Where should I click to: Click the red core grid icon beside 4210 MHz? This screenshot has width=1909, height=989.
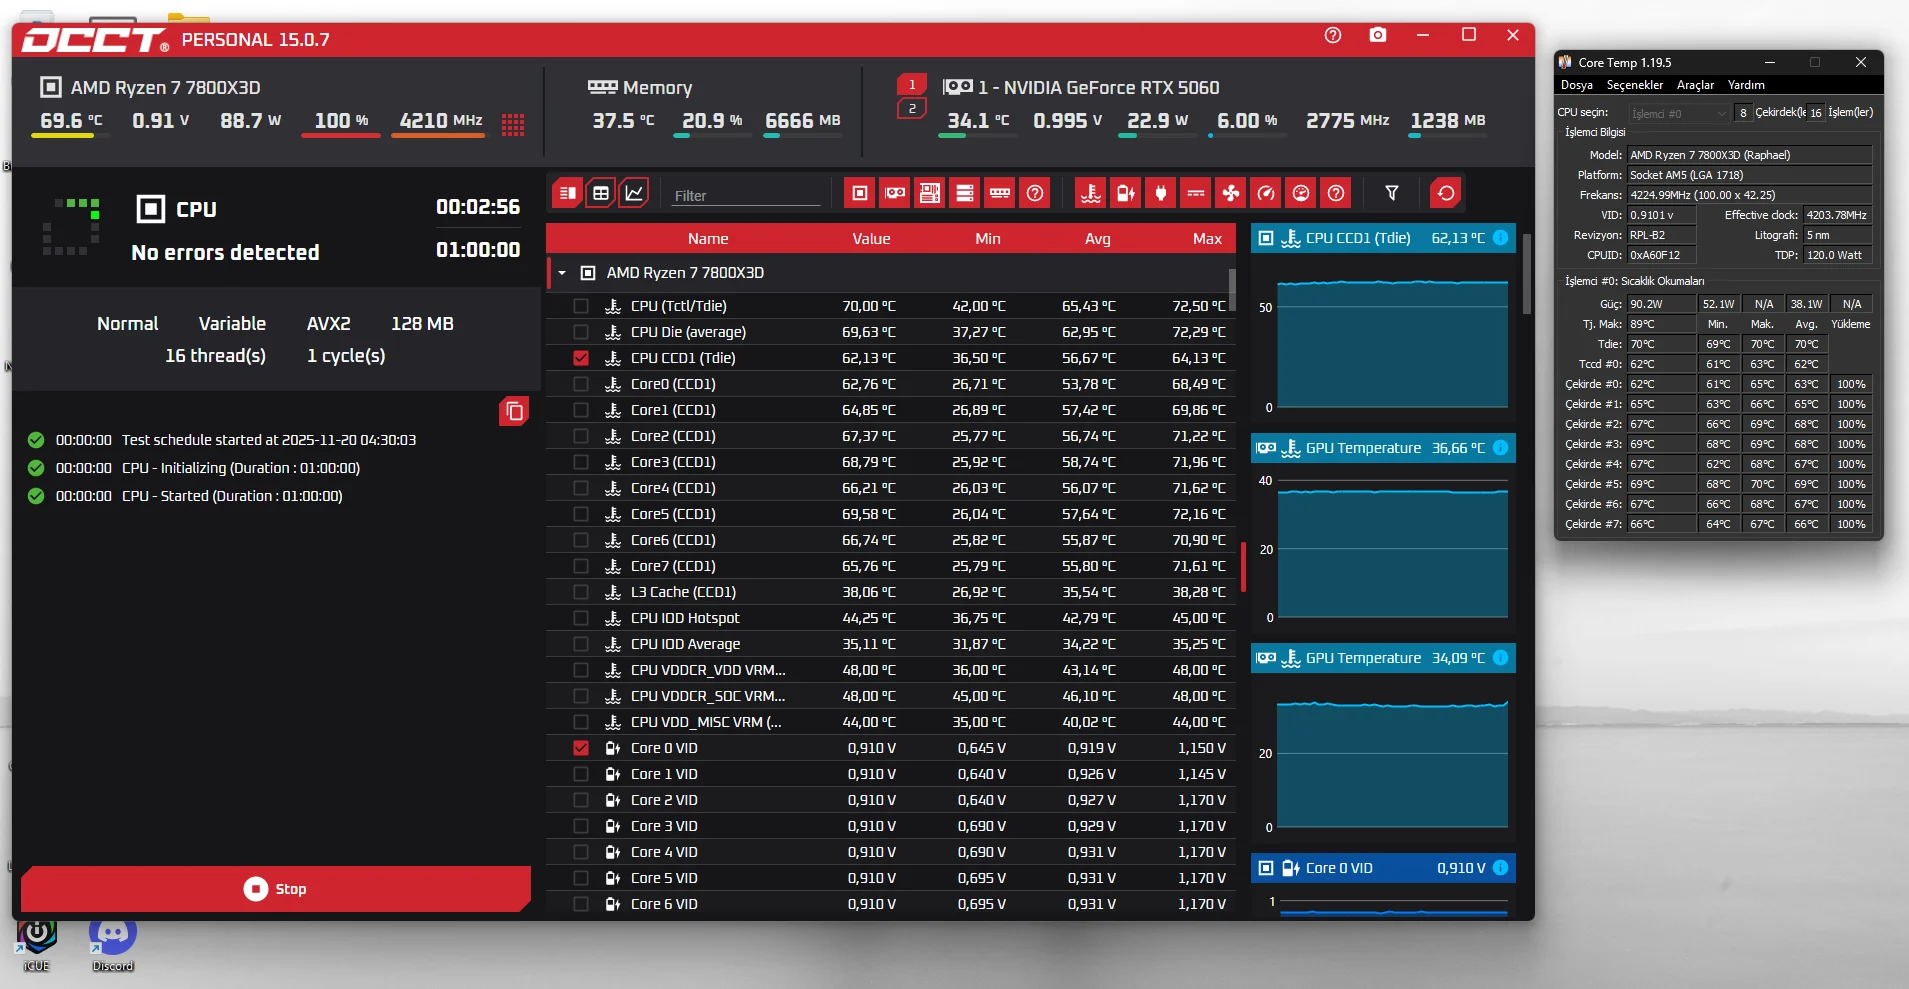(x=513, y=124)
